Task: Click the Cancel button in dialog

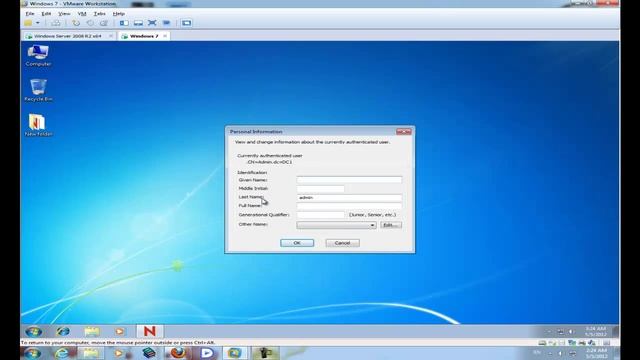Action: (x=342, y=243)
